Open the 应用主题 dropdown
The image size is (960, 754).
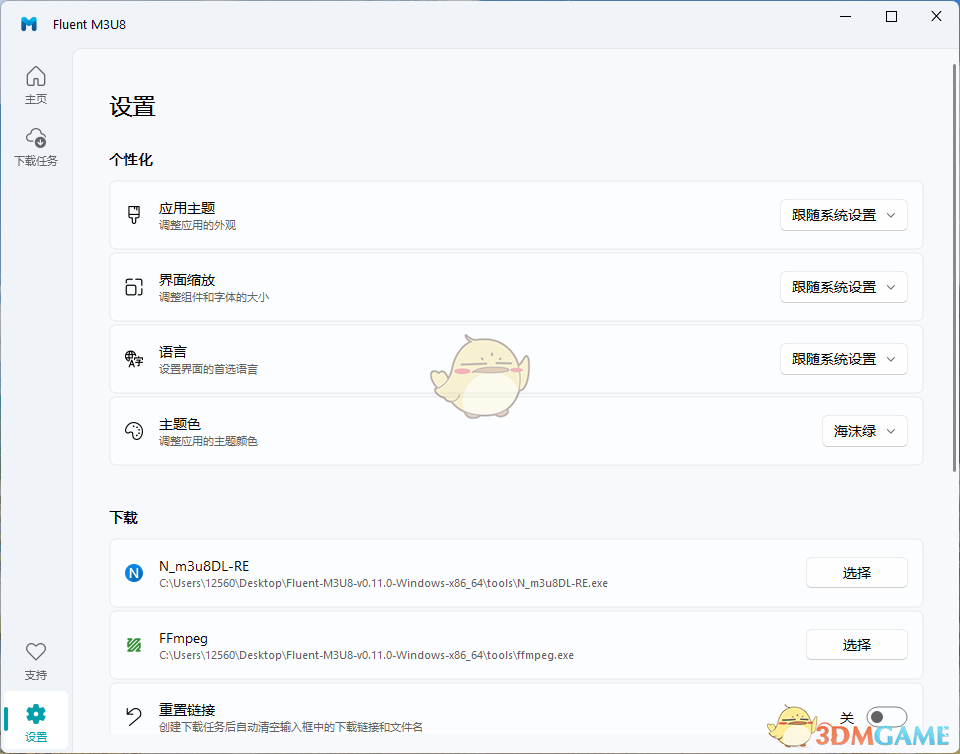tap(843, 214)
